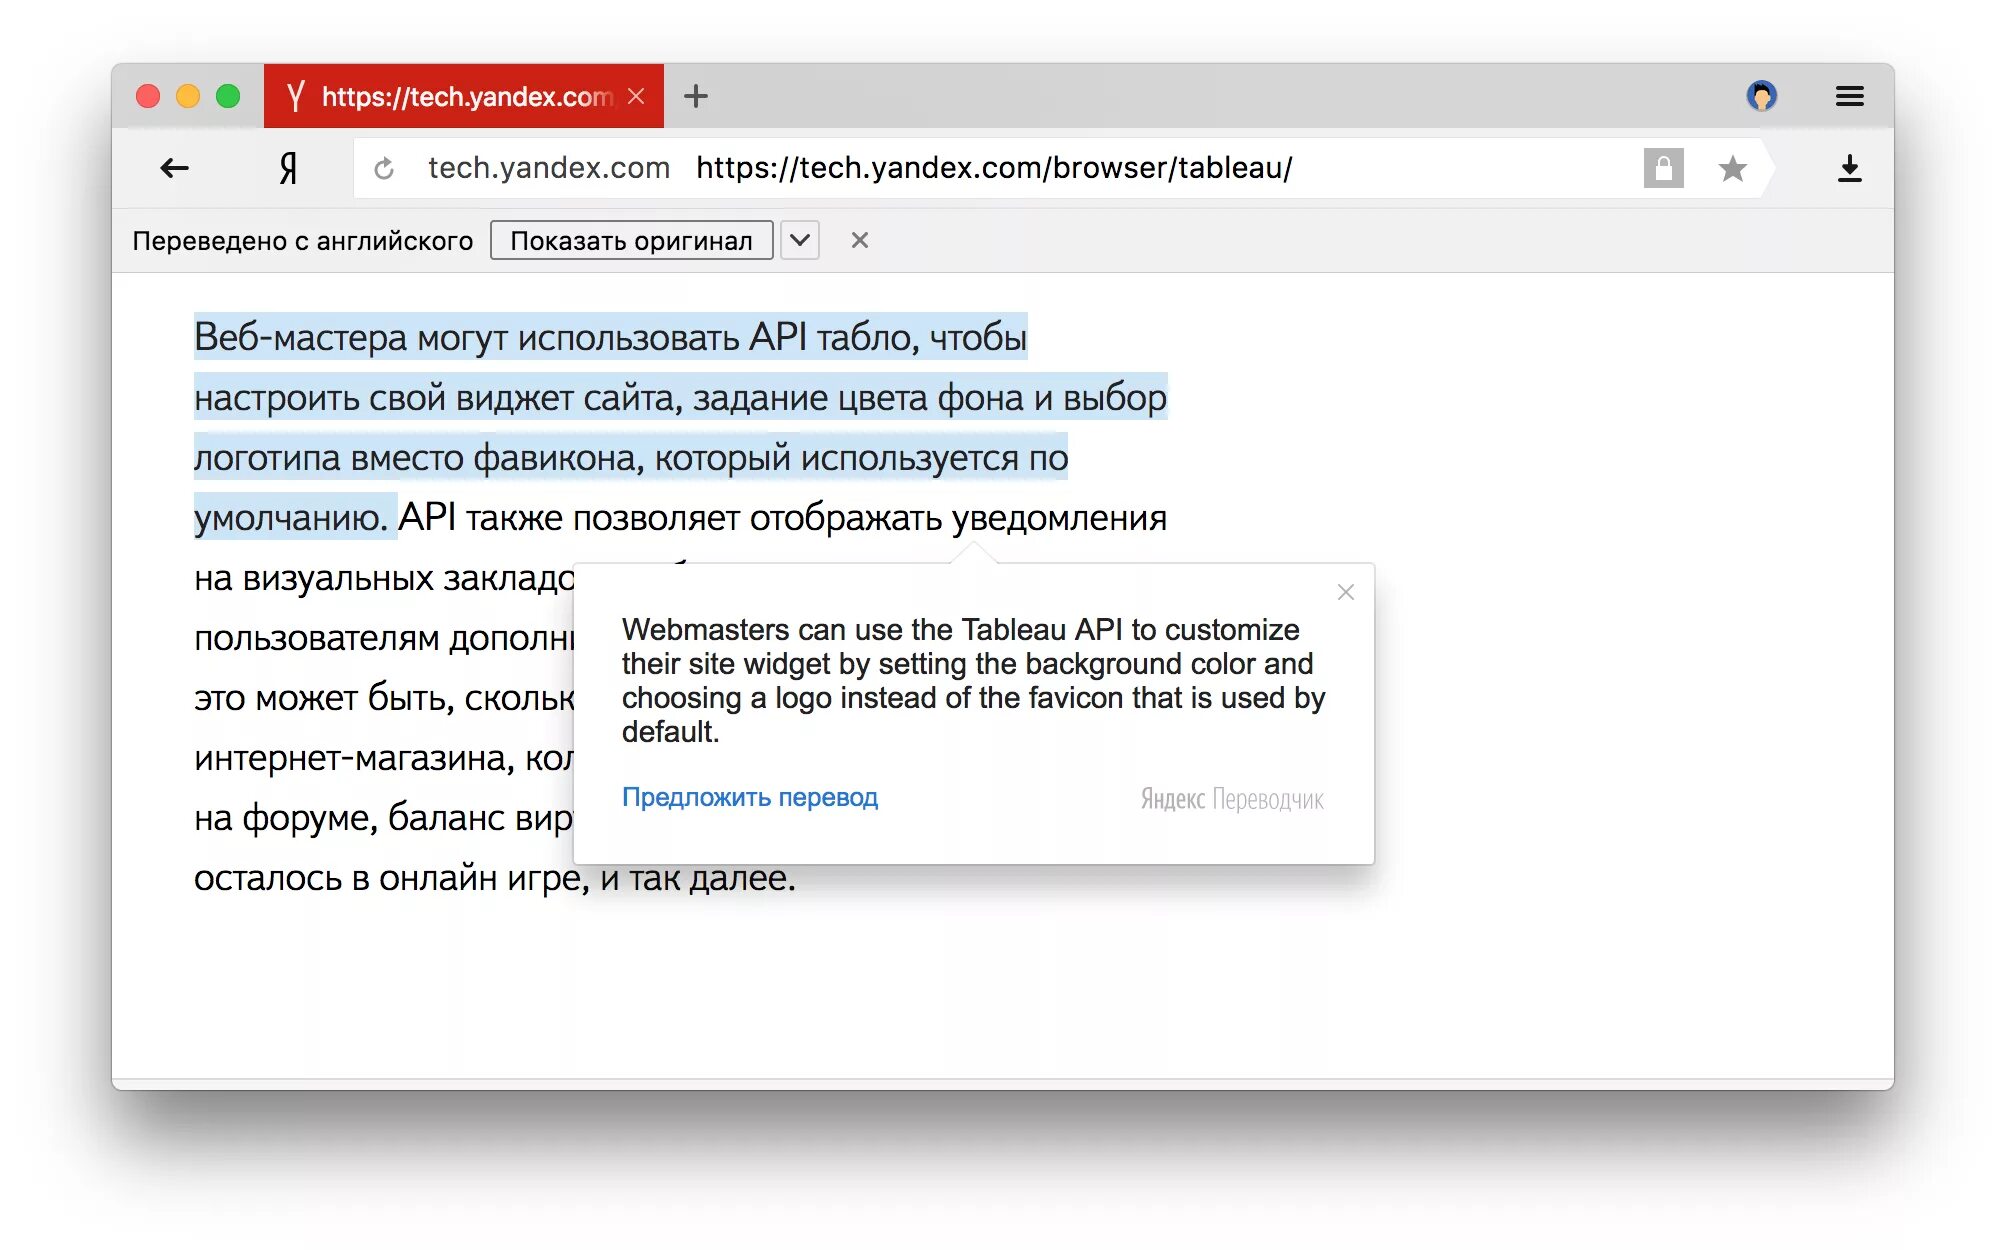Open Yandex home via the Я icon
The height and width of the screenshot is (1250, 2006).
pyautogui.click(x=288, y=168)
